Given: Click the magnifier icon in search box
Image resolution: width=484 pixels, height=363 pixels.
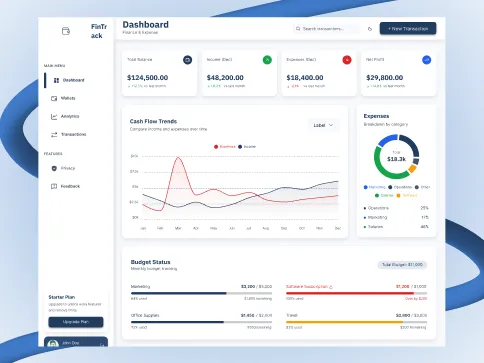Looking at the screenshot, I should point(298,29).
